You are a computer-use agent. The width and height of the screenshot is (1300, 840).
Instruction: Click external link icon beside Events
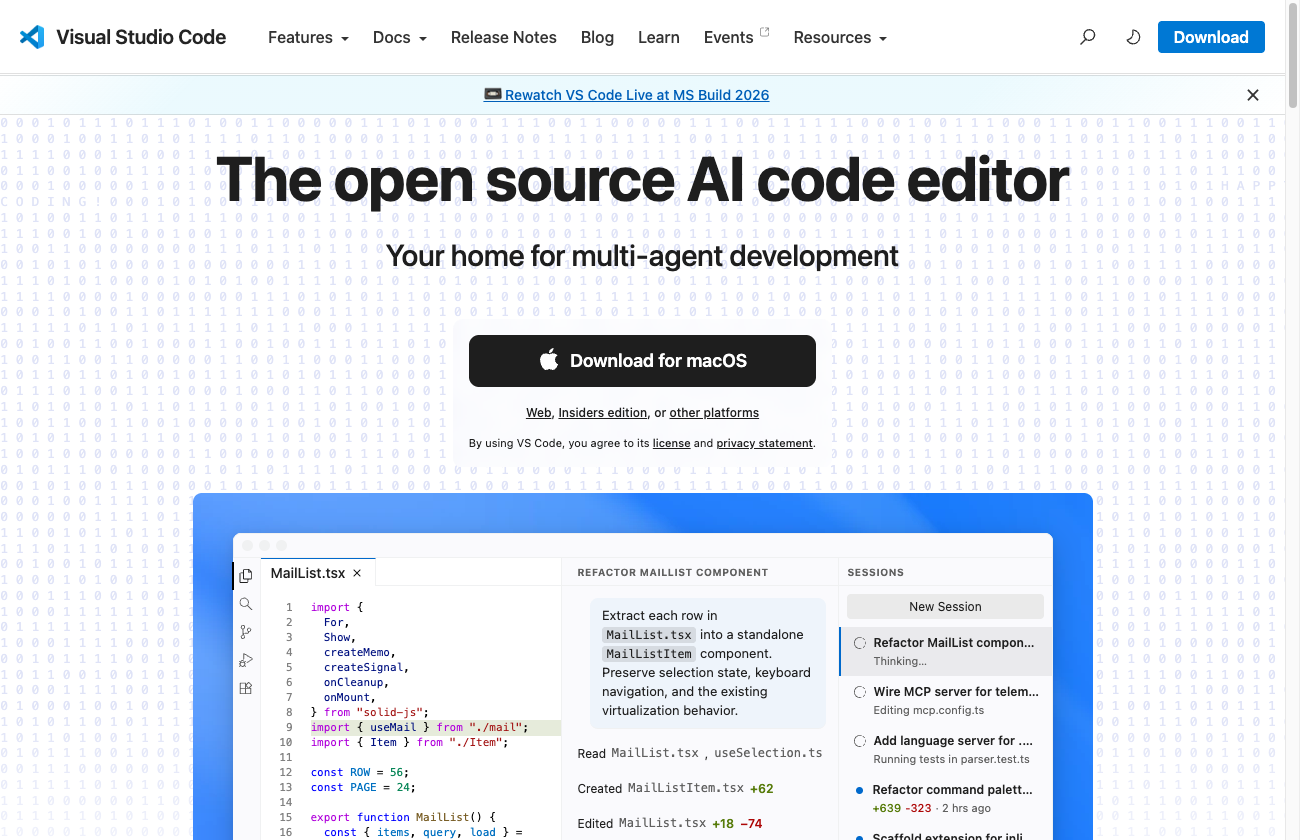(x=765, y=32)
